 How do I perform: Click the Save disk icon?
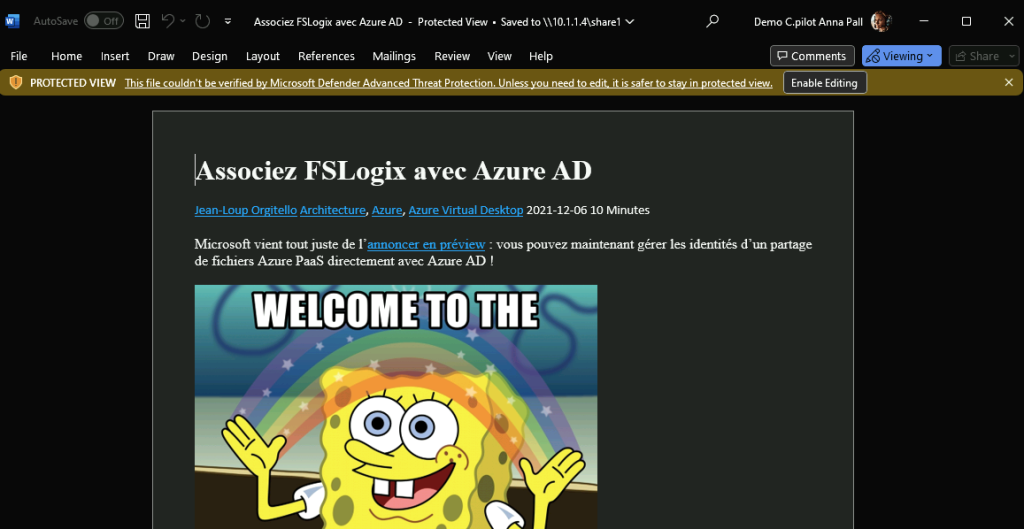(142, 21)
